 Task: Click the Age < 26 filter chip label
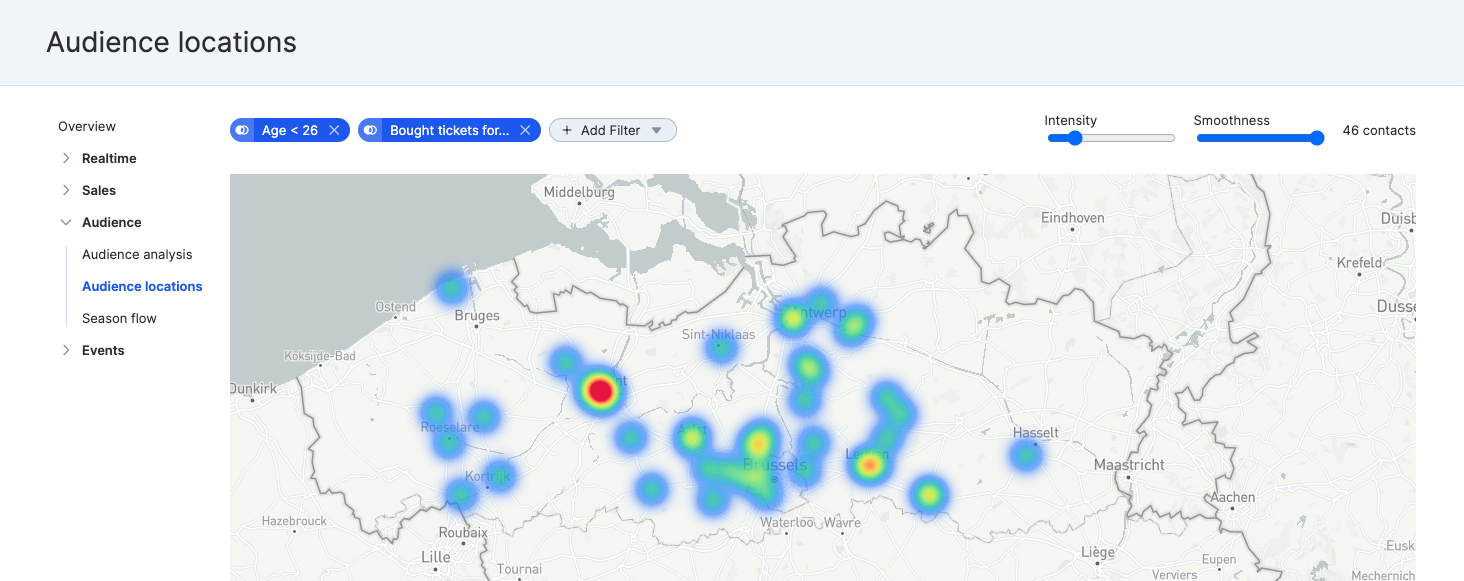[x=290, y=130]
